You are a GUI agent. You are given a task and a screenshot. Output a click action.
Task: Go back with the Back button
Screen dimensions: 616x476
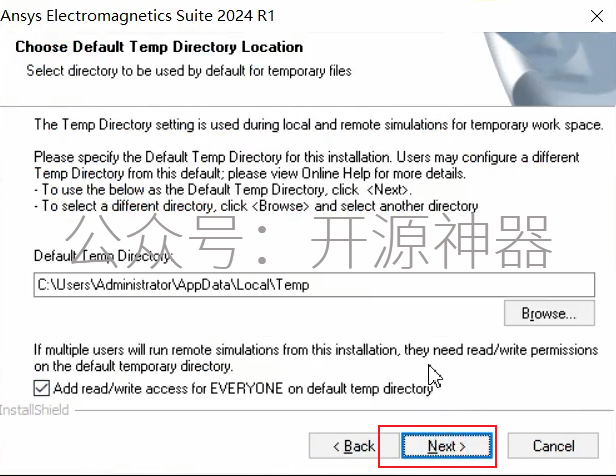(354, 446)
